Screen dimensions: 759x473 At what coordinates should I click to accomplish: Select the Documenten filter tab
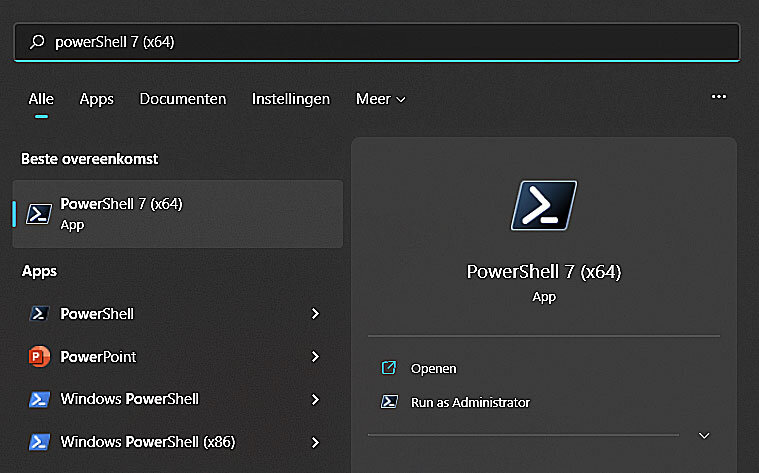tap(183, 99)
